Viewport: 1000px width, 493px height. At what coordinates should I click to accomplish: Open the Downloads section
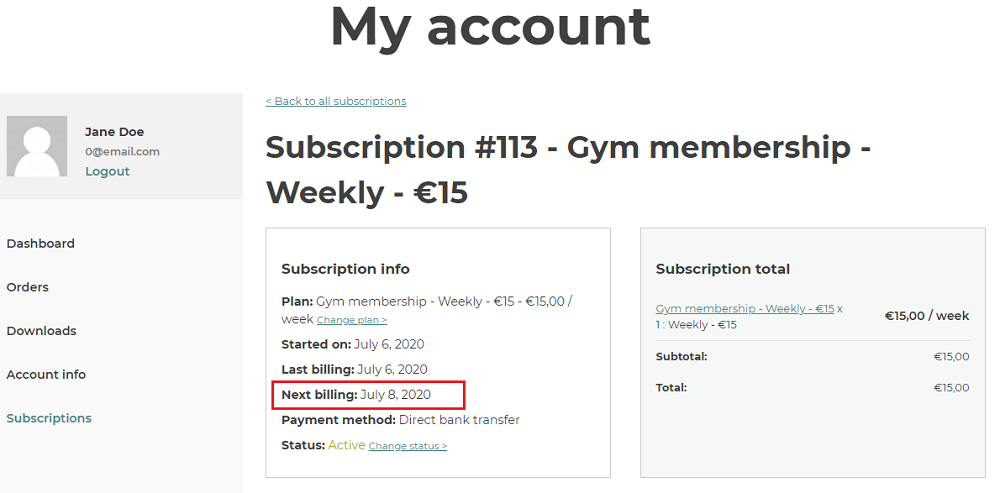tap(41, 331)
